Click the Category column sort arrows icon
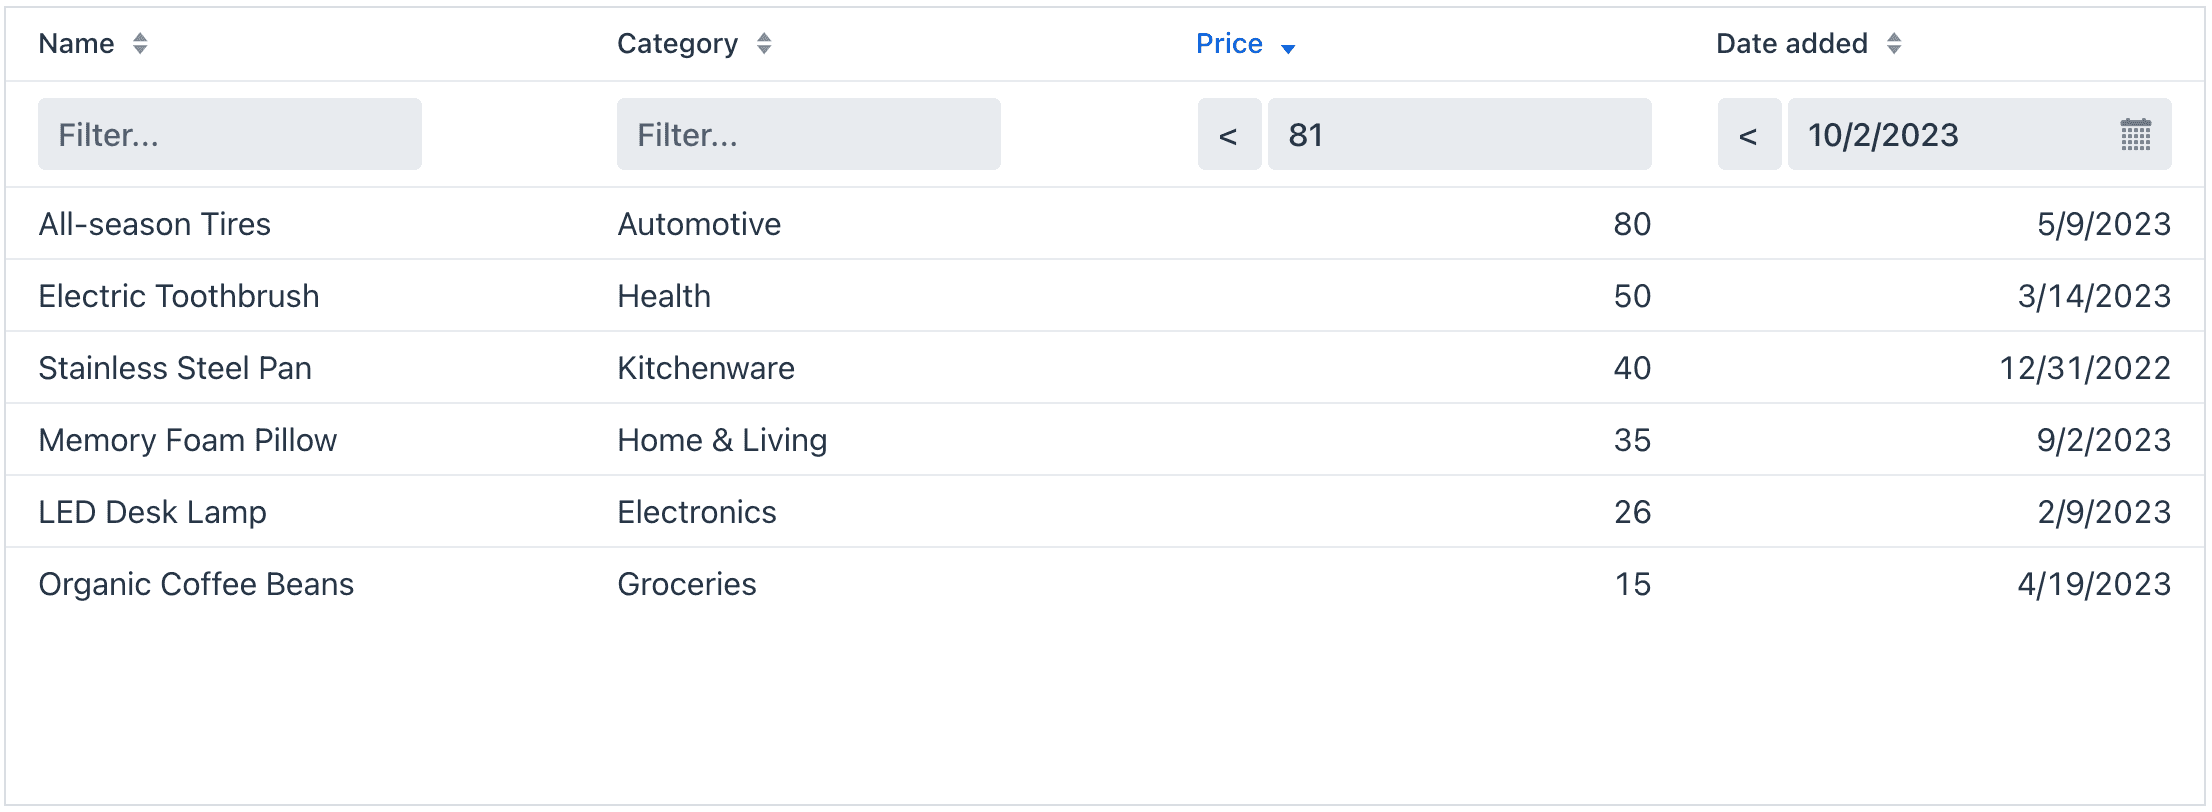The image size is (2212, 812). [764, 44]
